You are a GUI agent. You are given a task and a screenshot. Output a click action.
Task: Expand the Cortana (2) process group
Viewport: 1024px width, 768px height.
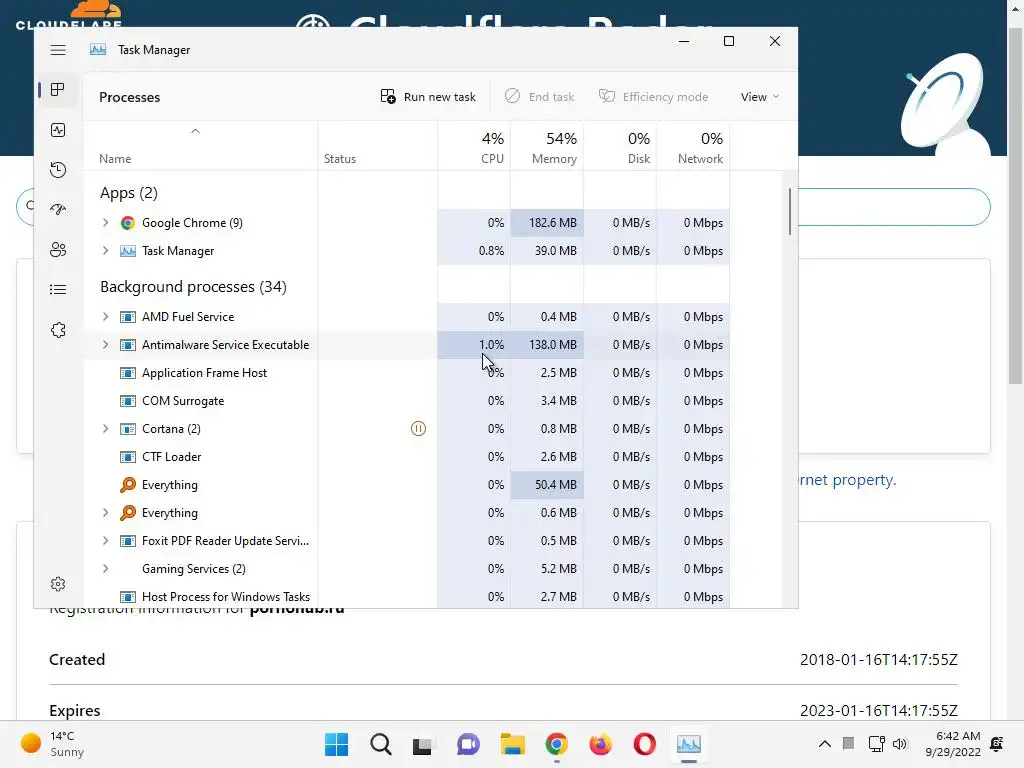tap(105, 428)
